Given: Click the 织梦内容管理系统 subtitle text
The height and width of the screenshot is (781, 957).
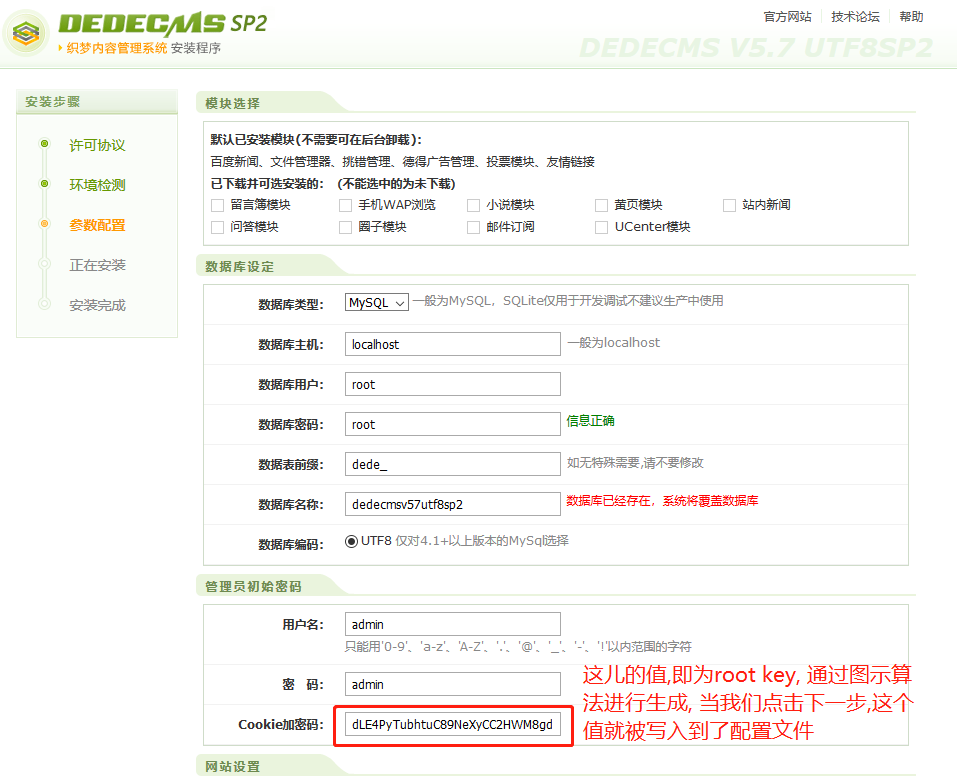Looking at the screenshot, I should pyautogui.click(x=117, y=48).
